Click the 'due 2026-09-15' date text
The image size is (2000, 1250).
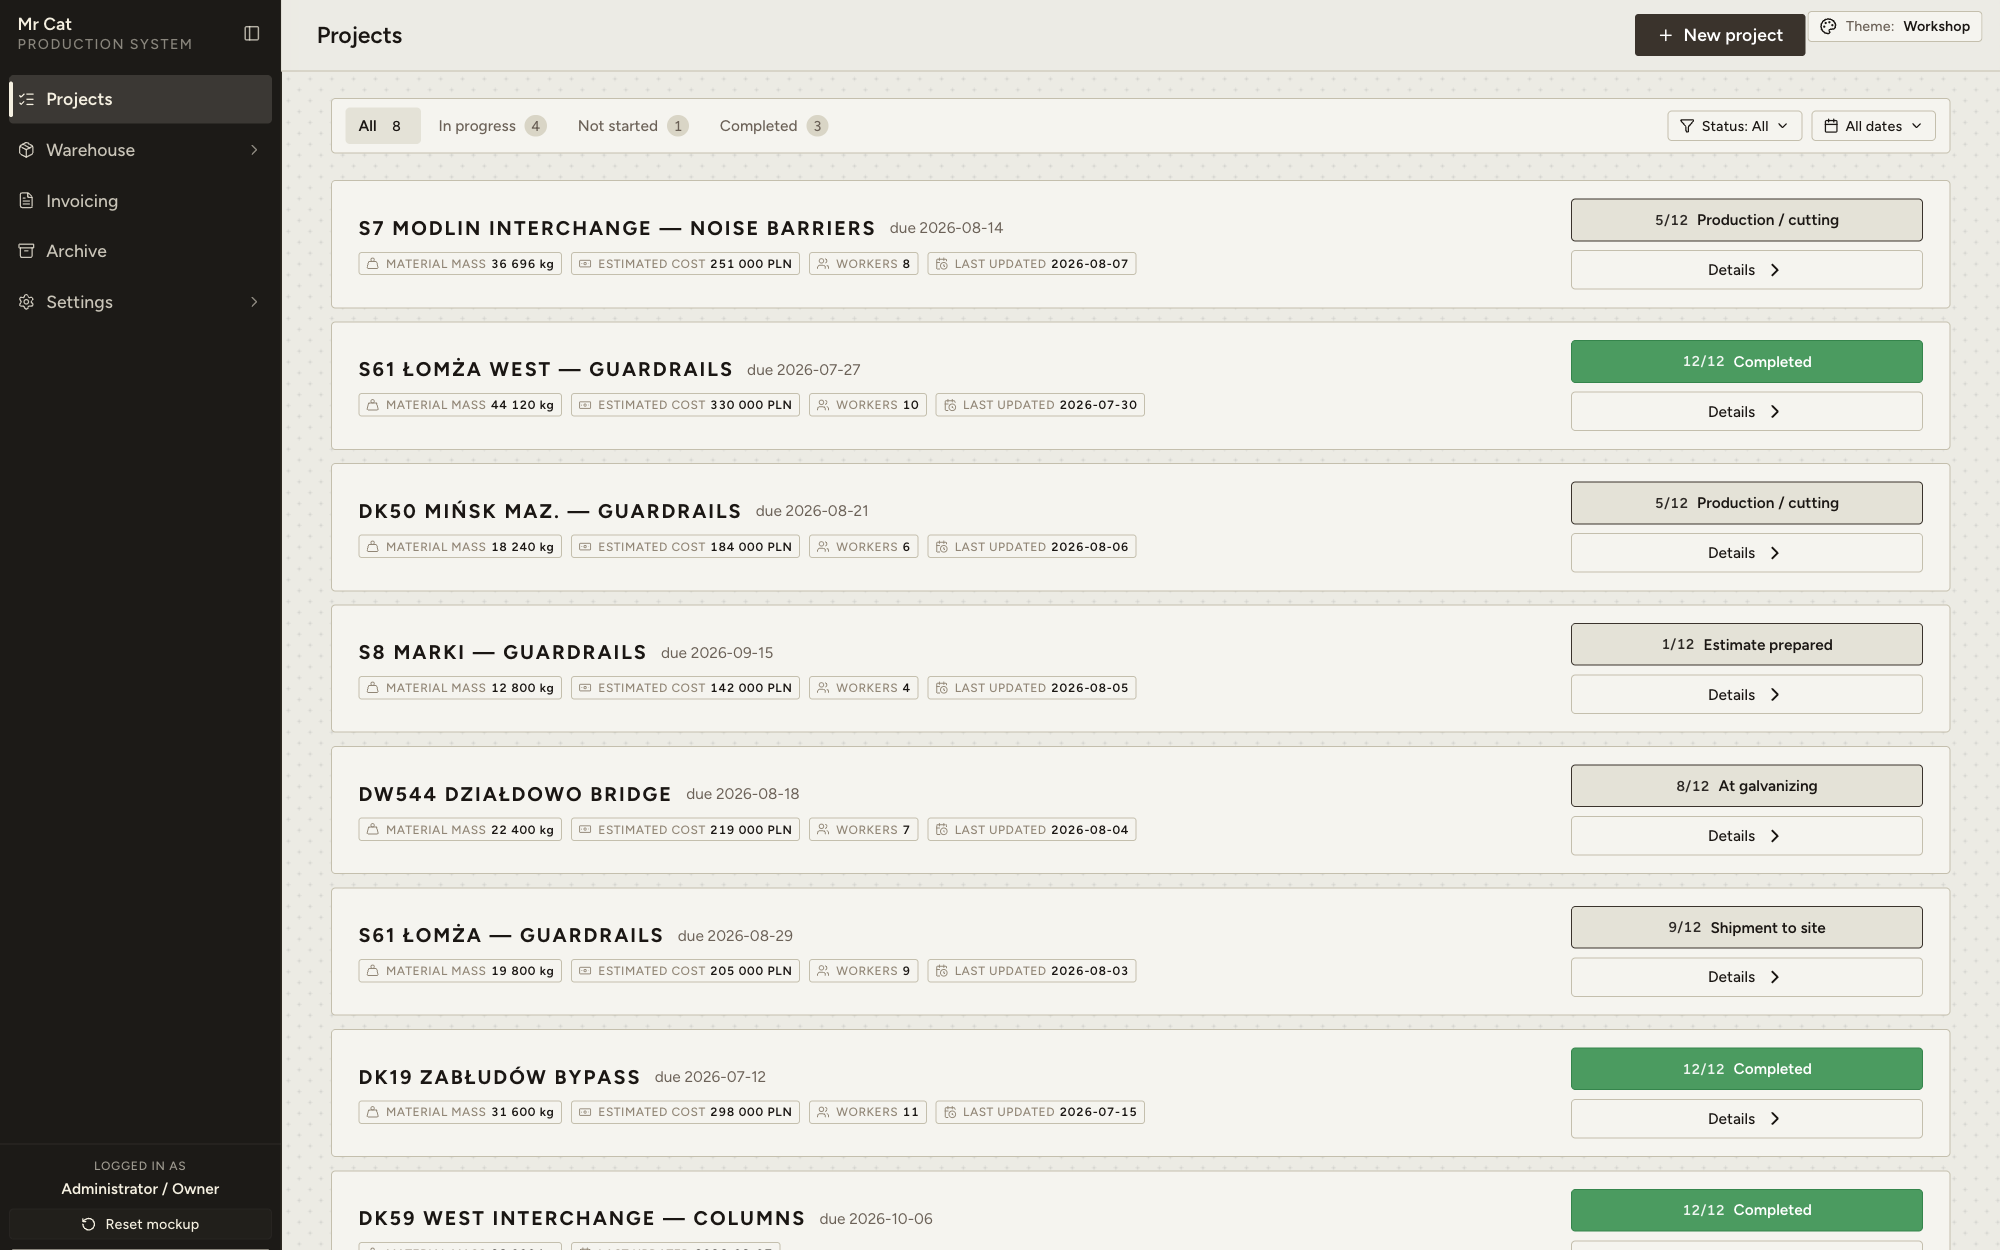717,653
